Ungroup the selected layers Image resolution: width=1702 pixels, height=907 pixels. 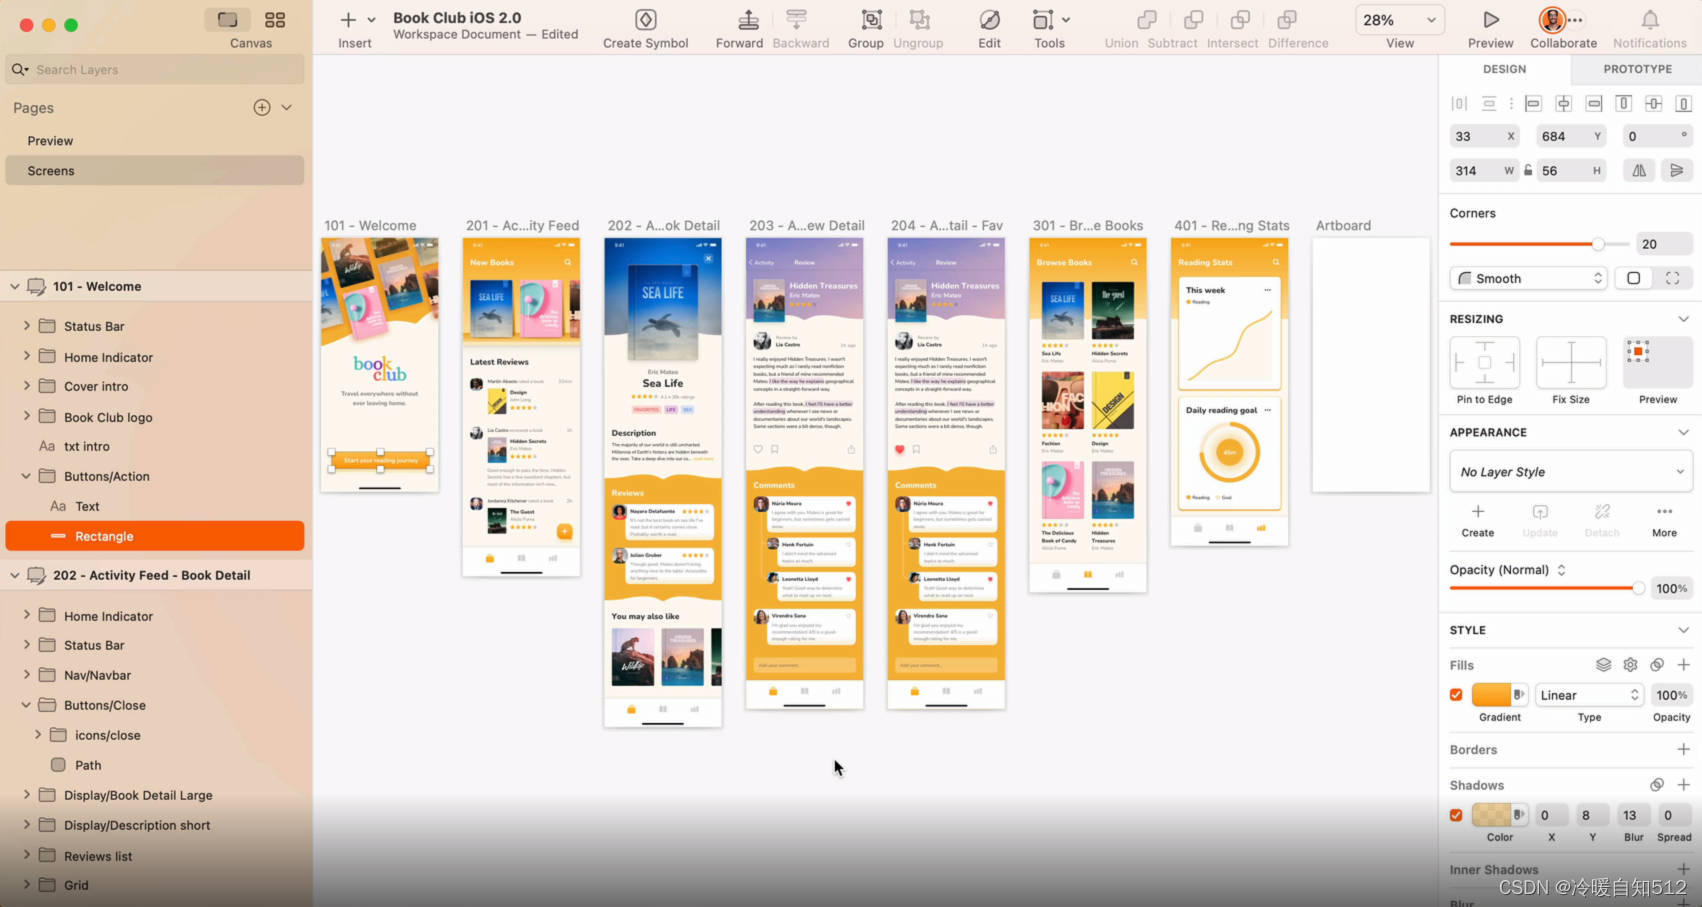[919, 20]
